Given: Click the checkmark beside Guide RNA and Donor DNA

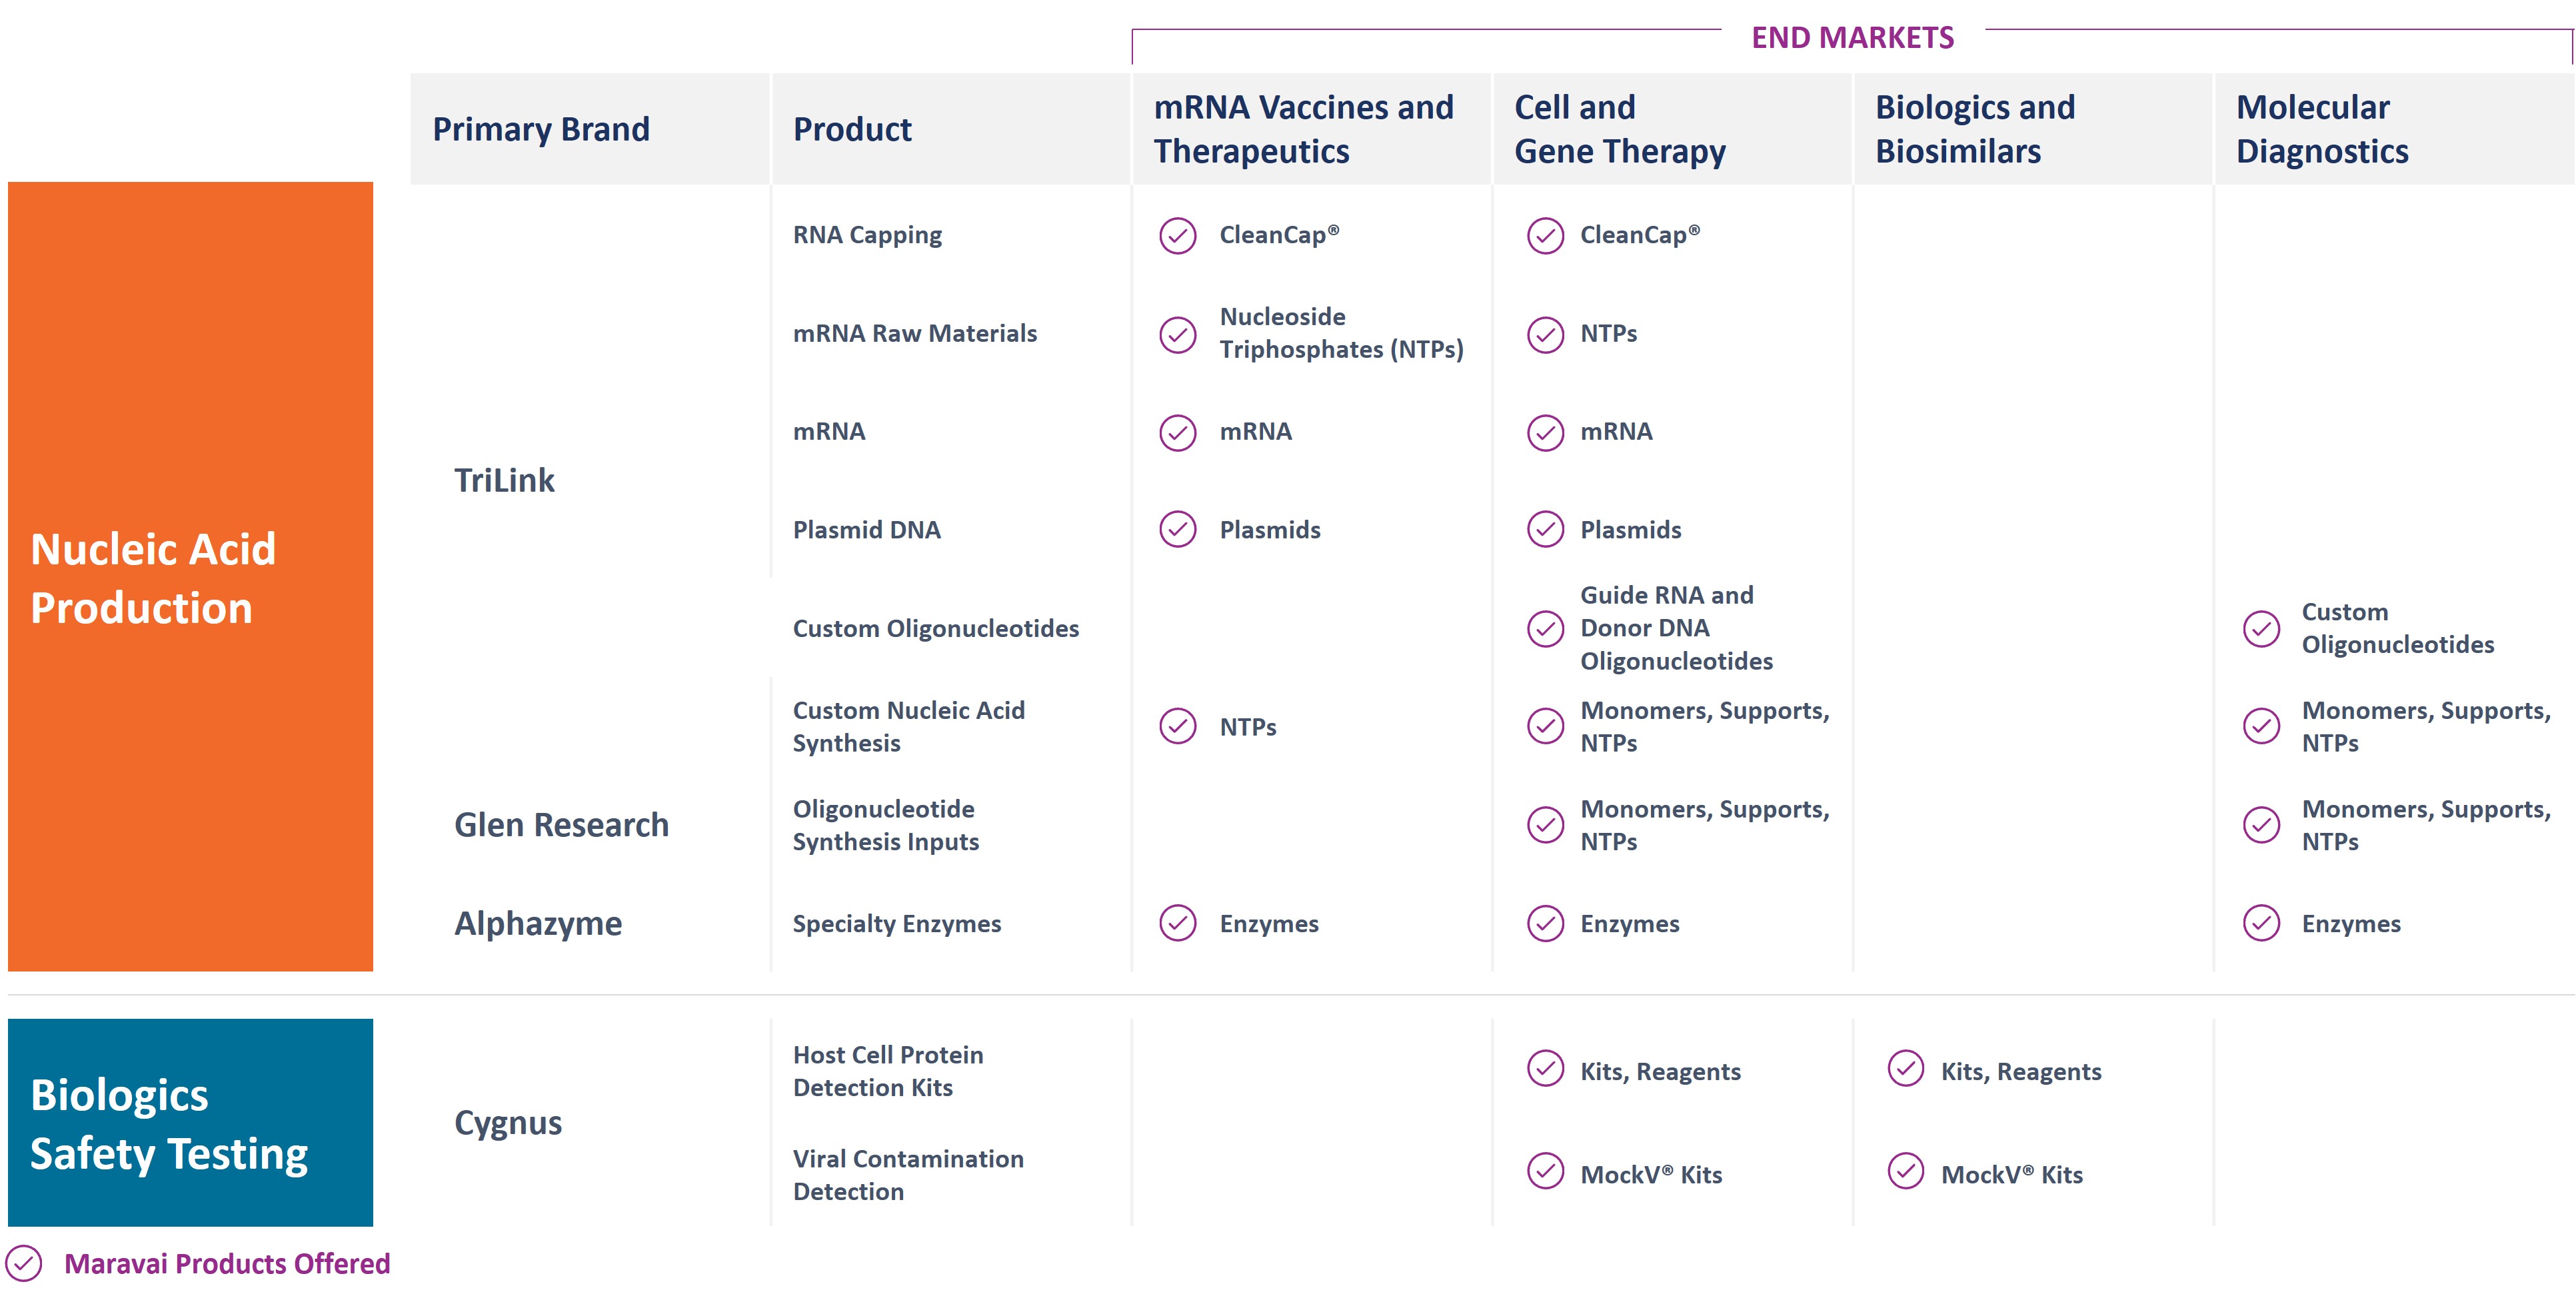Looking at the screenshot, I should (x=1545, y=628).
